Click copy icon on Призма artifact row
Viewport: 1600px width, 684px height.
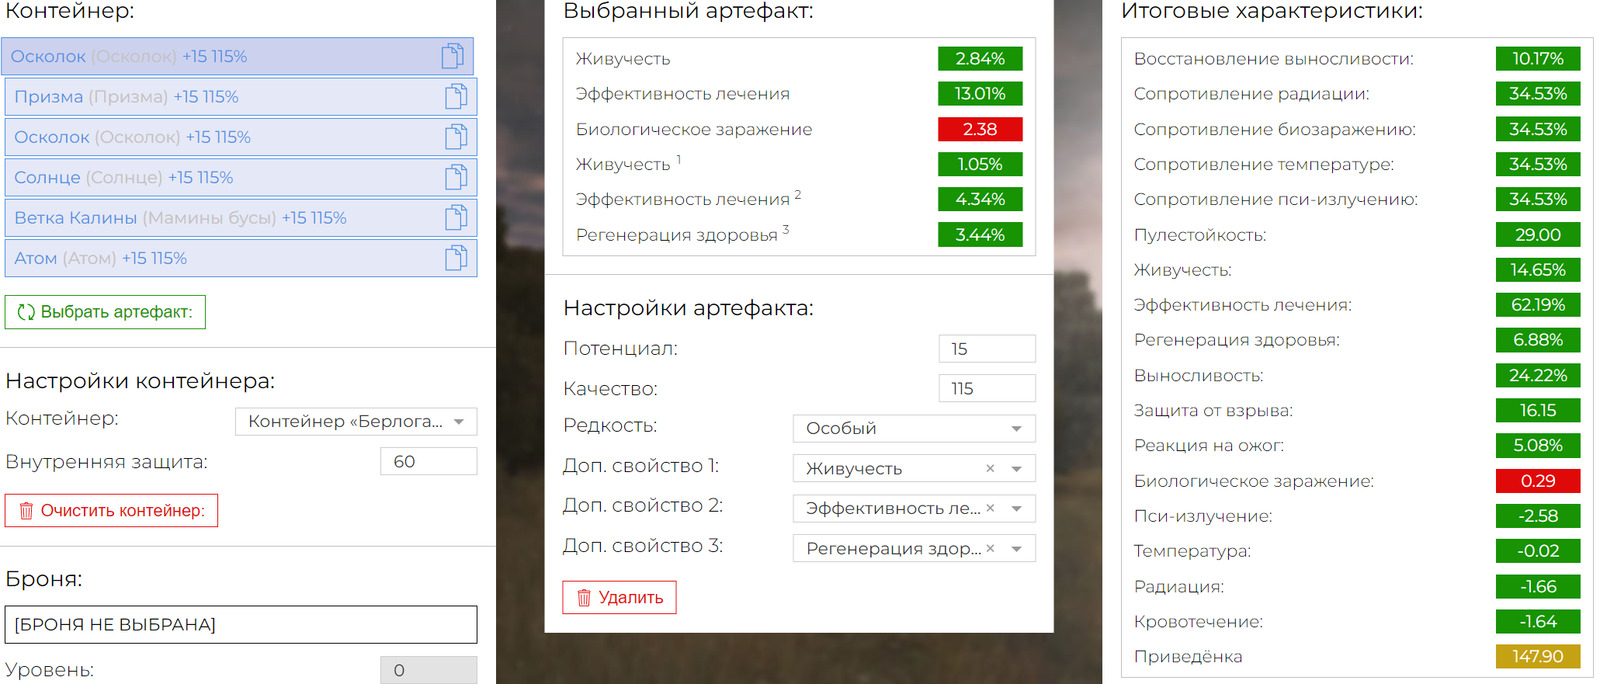coord(456,97)
